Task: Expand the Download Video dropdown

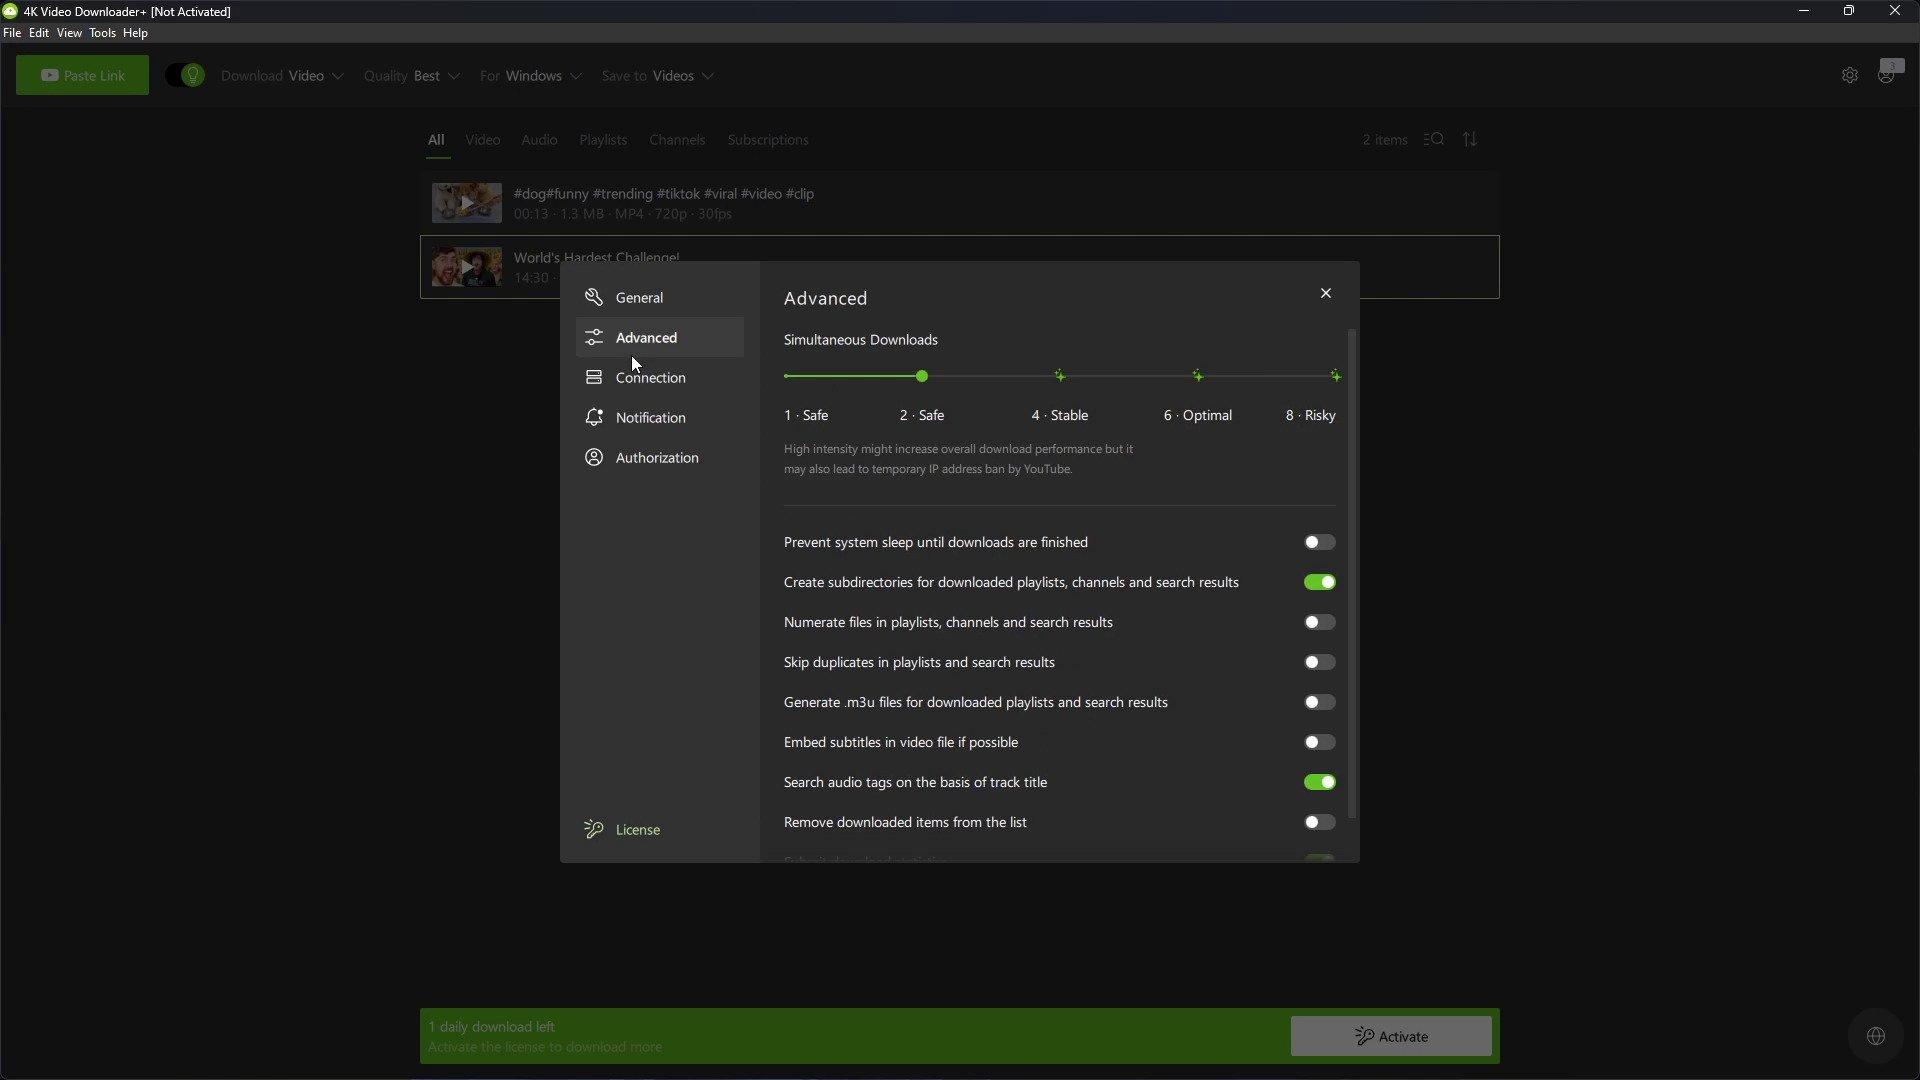Action: 282,76
